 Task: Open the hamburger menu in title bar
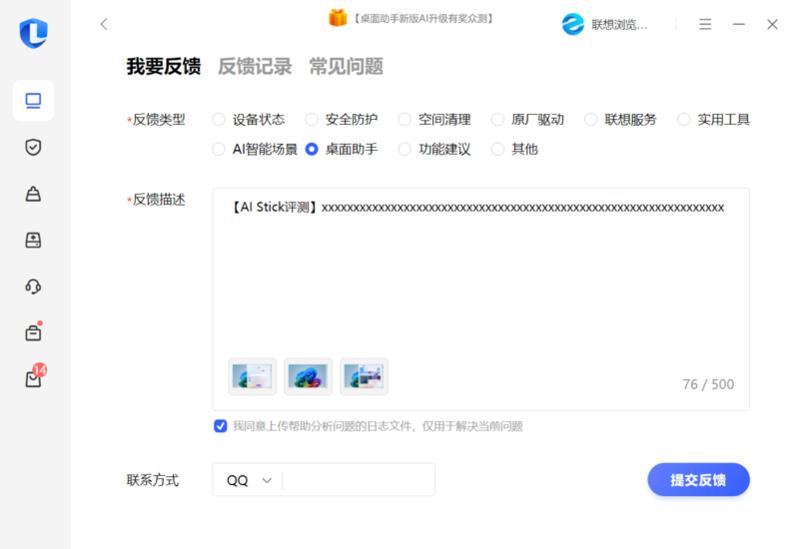pos(705,24)
